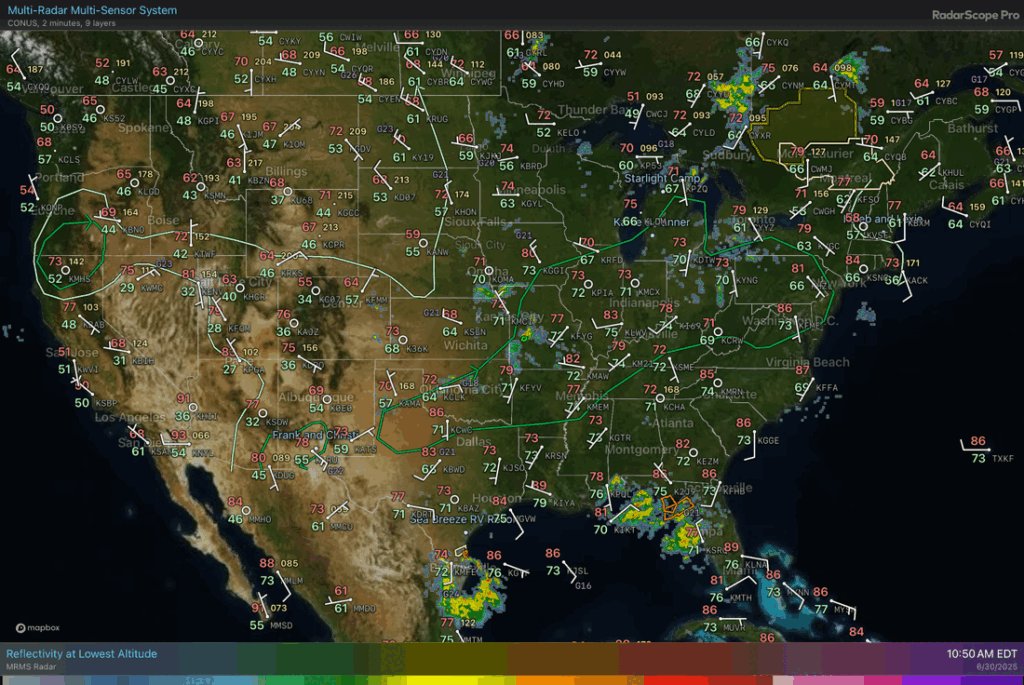Select the KFFA station label
This screenshot has width=1024, height=685.
pyautogui.click(x=827, y=388)
